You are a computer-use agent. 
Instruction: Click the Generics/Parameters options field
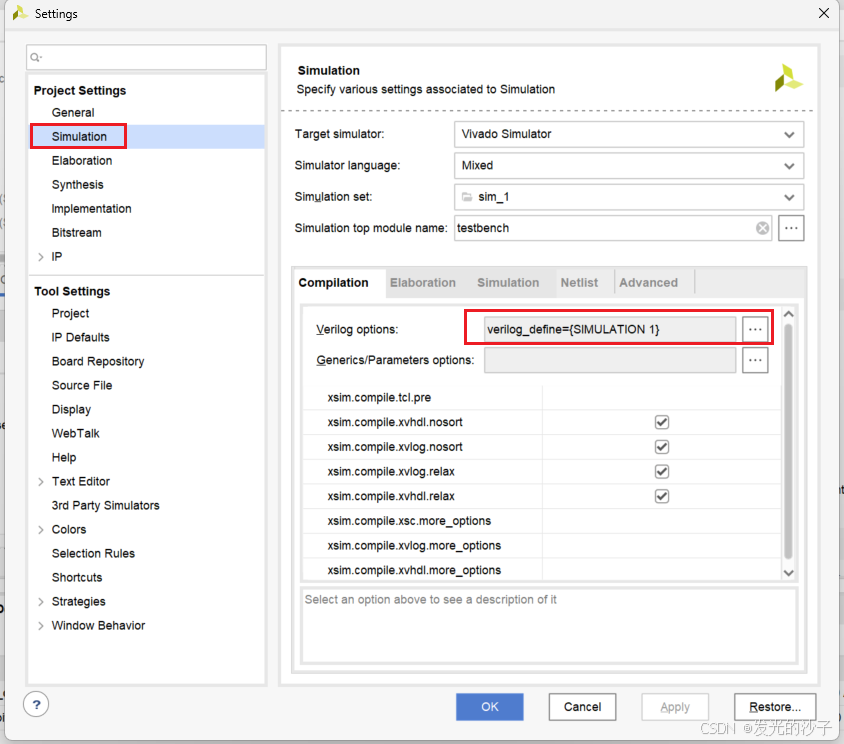[609, 360]
